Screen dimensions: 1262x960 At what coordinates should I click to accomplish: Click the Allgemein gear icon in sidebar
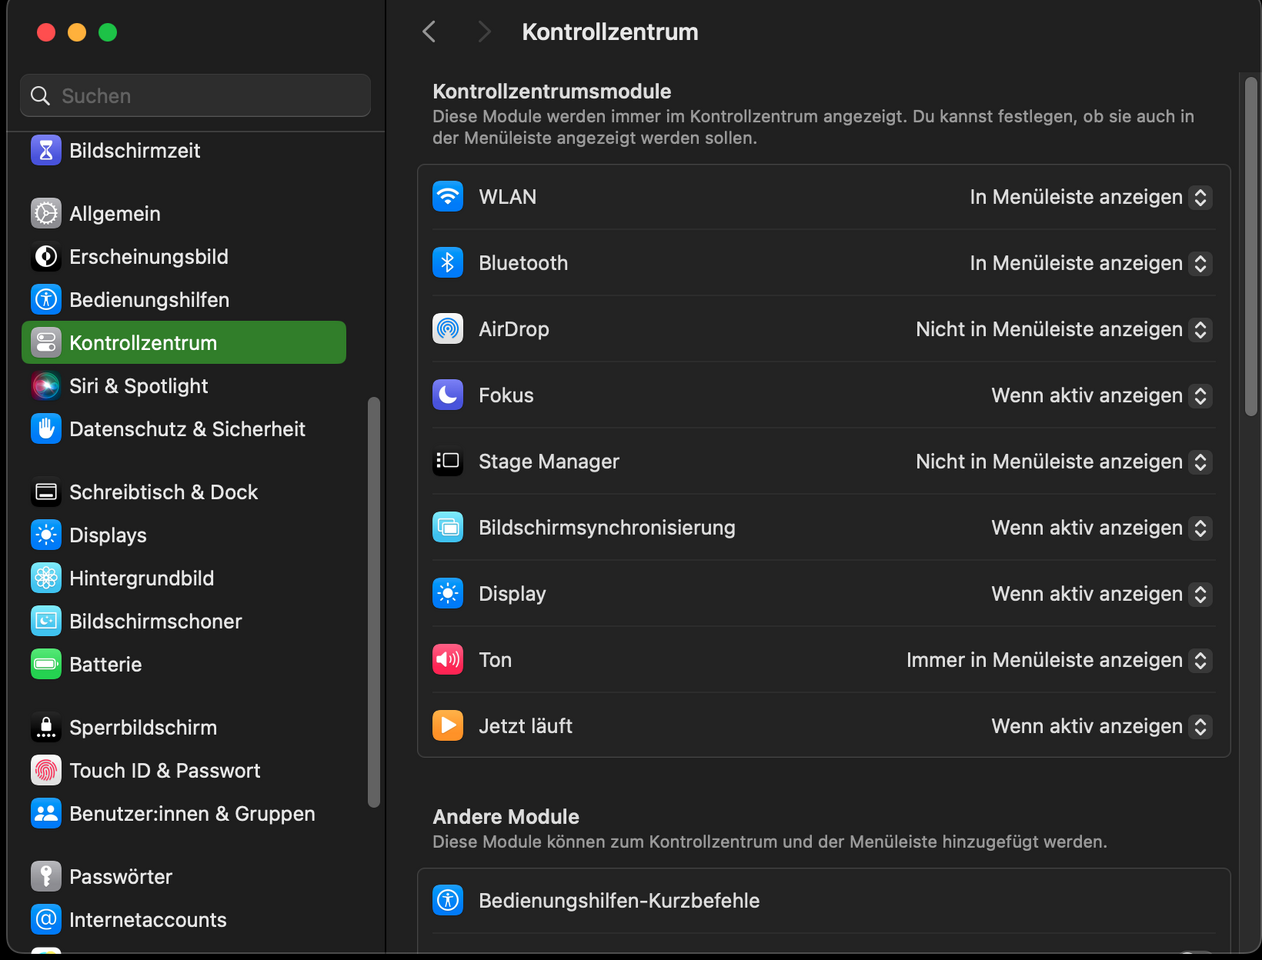(x=46, y=213)
